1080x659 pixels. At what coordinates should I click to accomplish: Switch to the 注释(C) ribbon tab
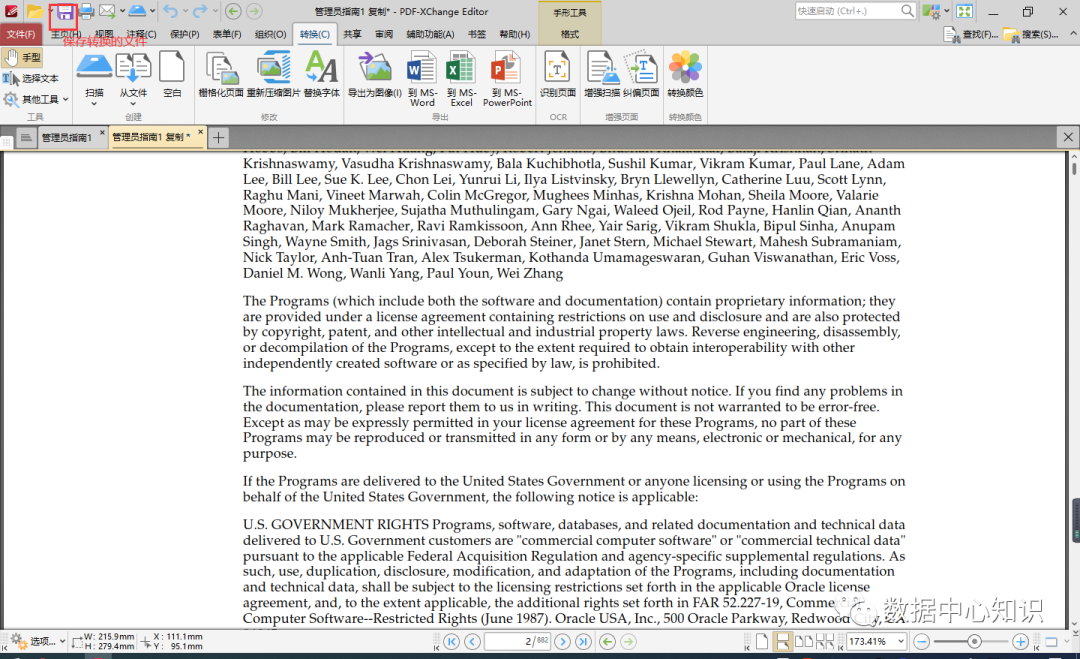pos(141,34)
